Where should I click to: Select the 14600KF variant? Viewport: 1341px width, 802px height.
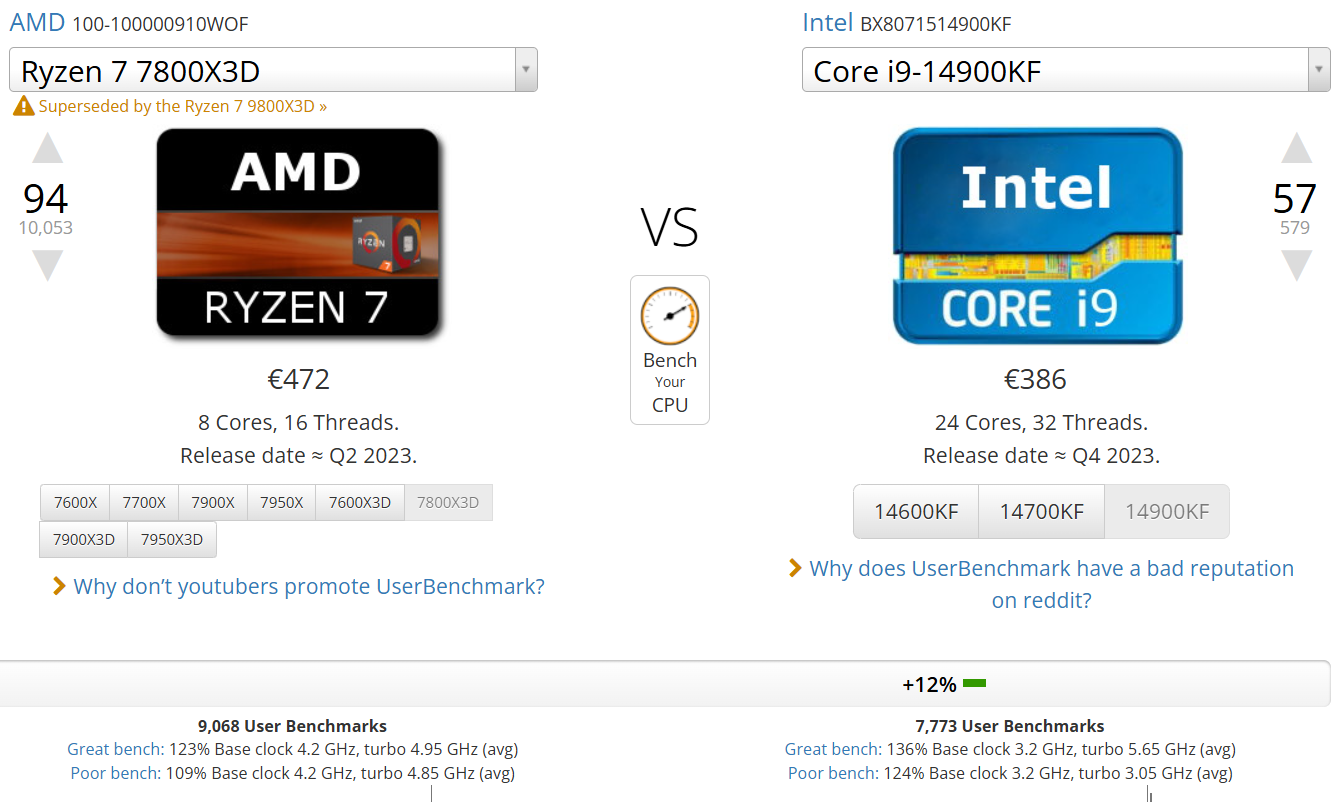click(x=916, y=512)
